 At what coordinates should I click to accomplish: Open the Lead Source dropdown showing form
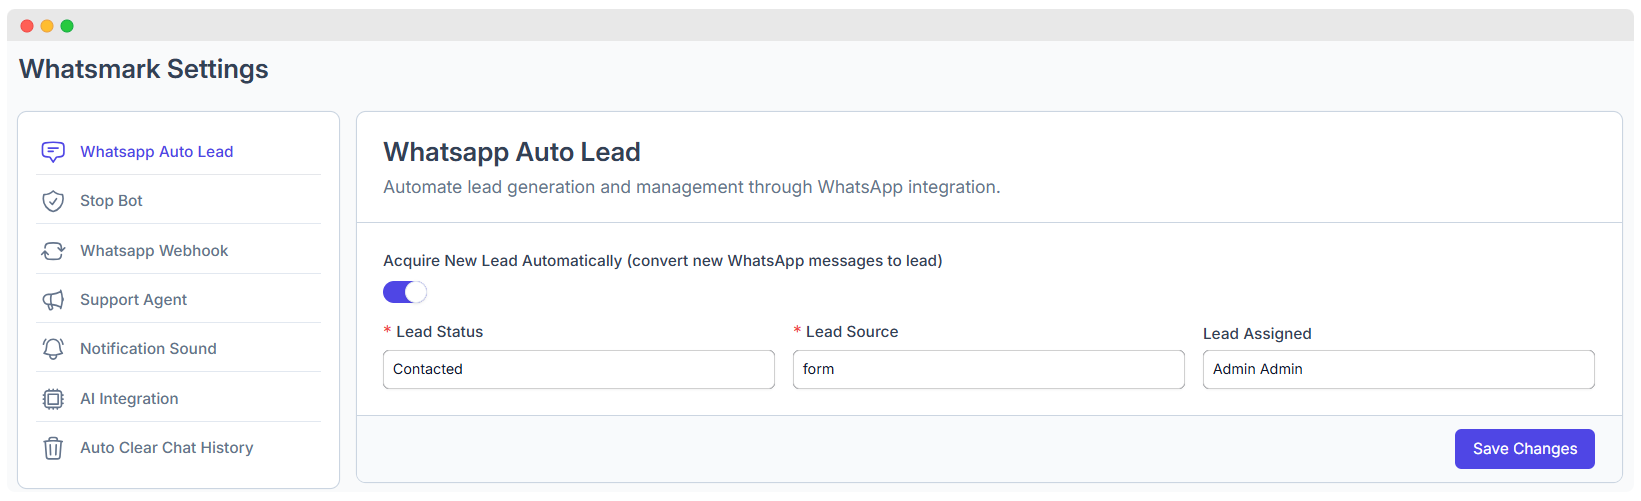click(x=989, y=369)
